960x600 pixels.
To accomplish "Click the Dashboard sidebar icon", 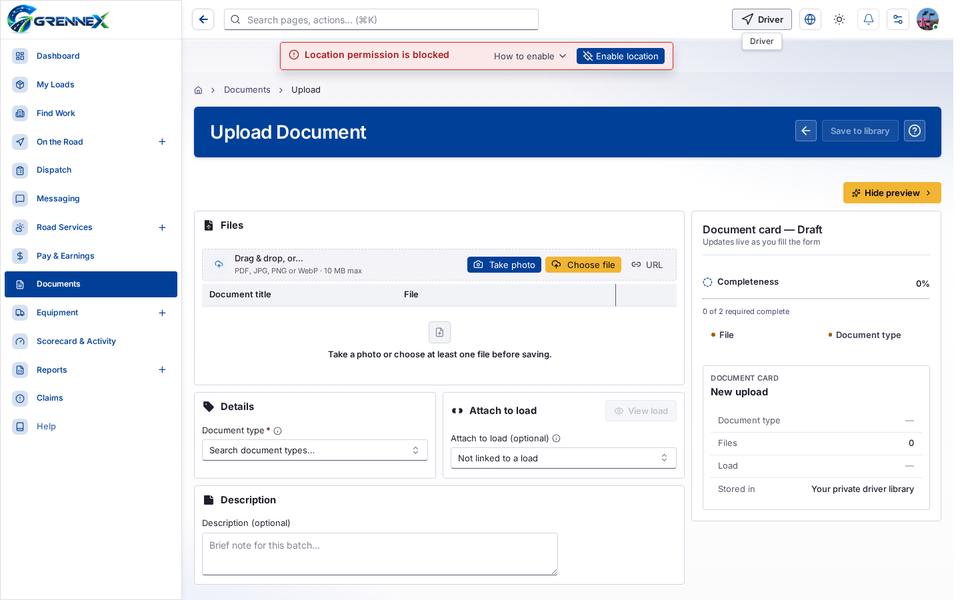I will click(20, 56).
